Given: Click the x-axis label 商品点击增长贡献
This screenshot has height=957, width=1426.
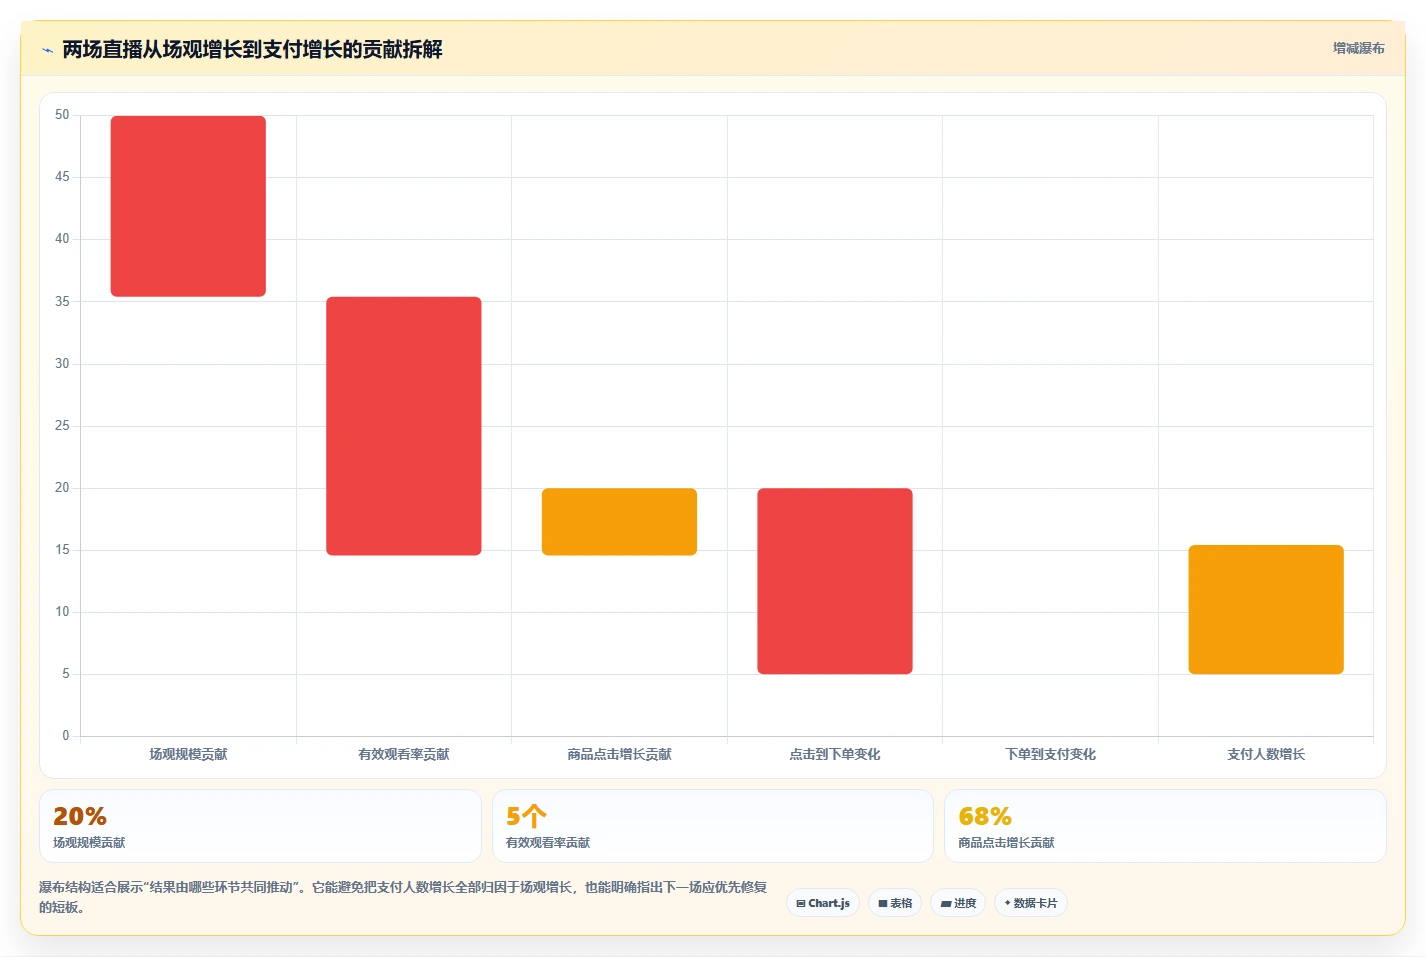Looking at the screenshot, I should (619, 754).
